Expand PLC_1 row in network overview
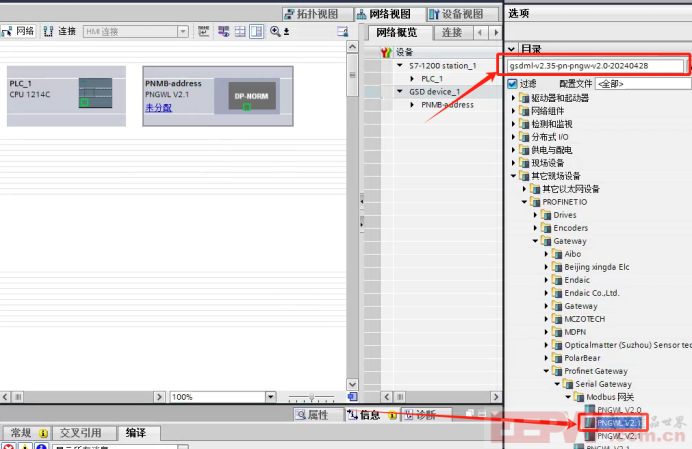Viewport: 692px width, 449px height. (412, 79)
